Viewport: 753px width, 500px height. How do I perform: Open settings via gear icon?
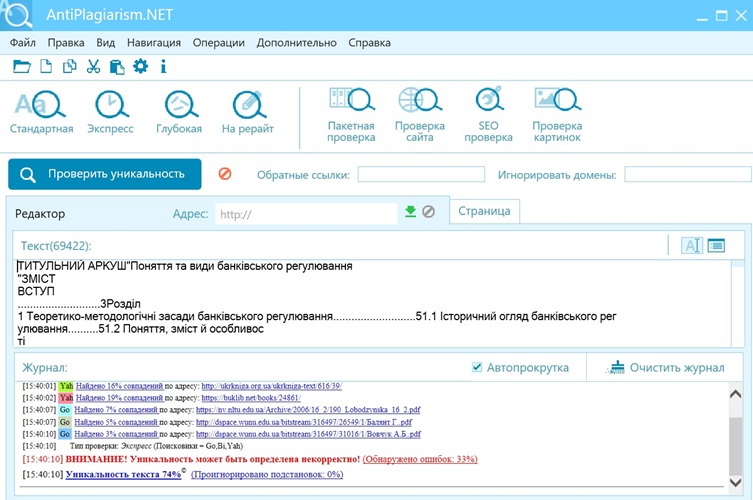[x=140, y=66]
